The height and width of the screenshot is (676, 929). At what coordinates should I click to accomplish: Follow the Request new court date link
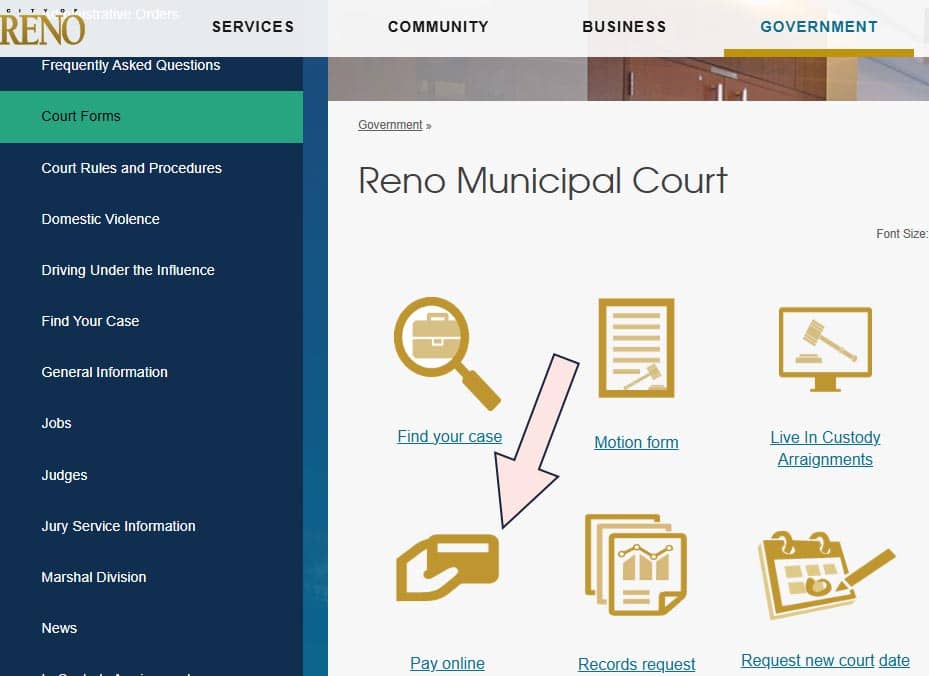[x=825, y=661]
